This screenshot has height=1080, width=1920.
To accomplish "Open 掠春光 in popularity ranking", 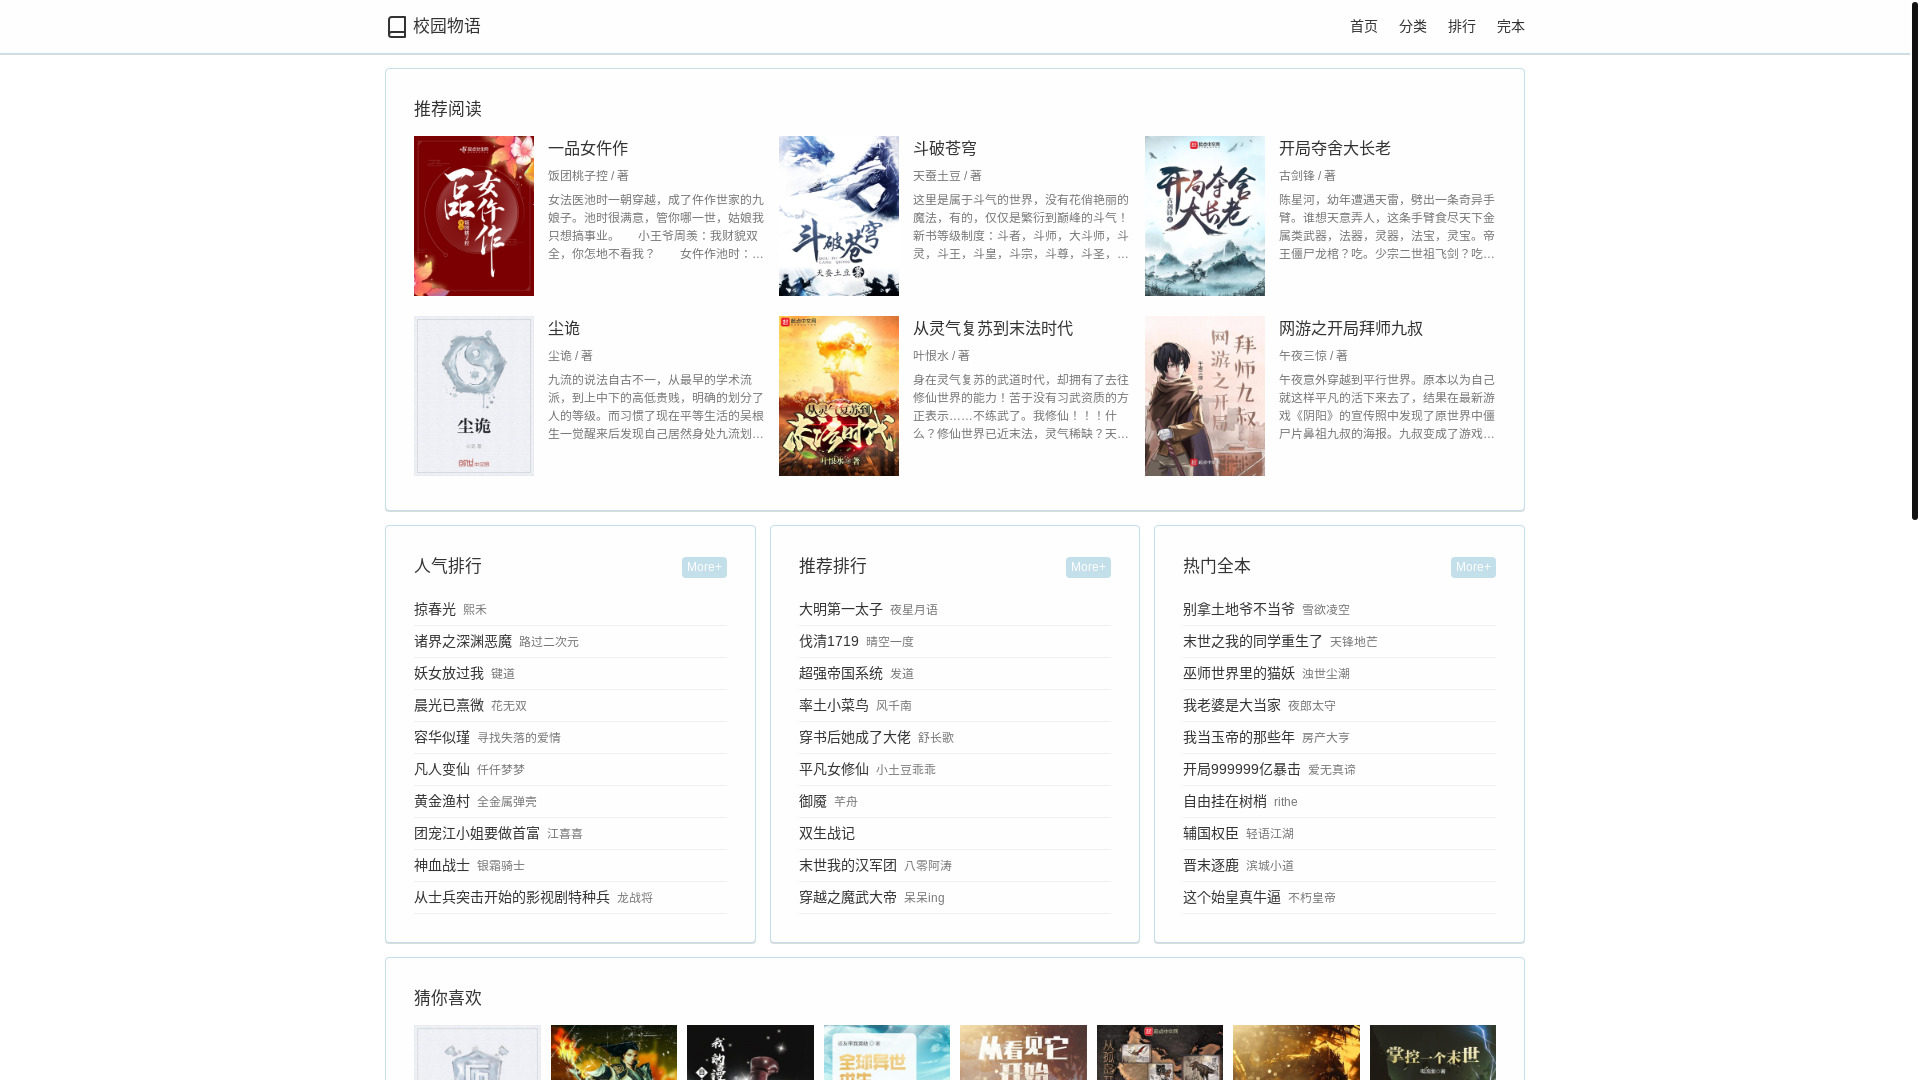I will coord(435,609).
